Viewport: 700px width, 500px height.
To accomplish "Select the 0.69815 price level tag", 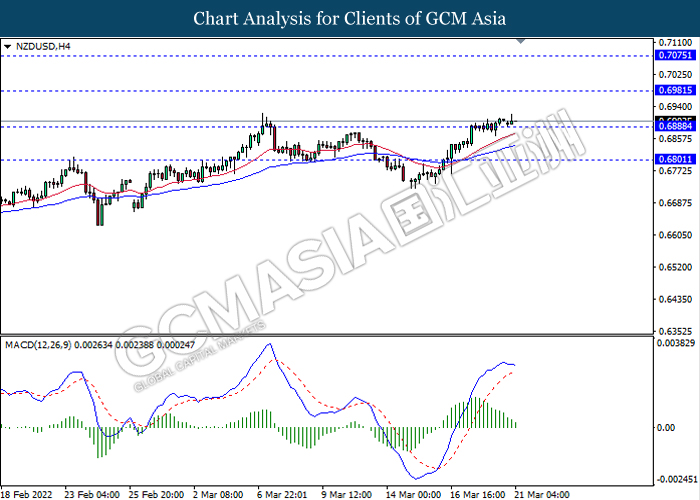I will coord(675,91).
